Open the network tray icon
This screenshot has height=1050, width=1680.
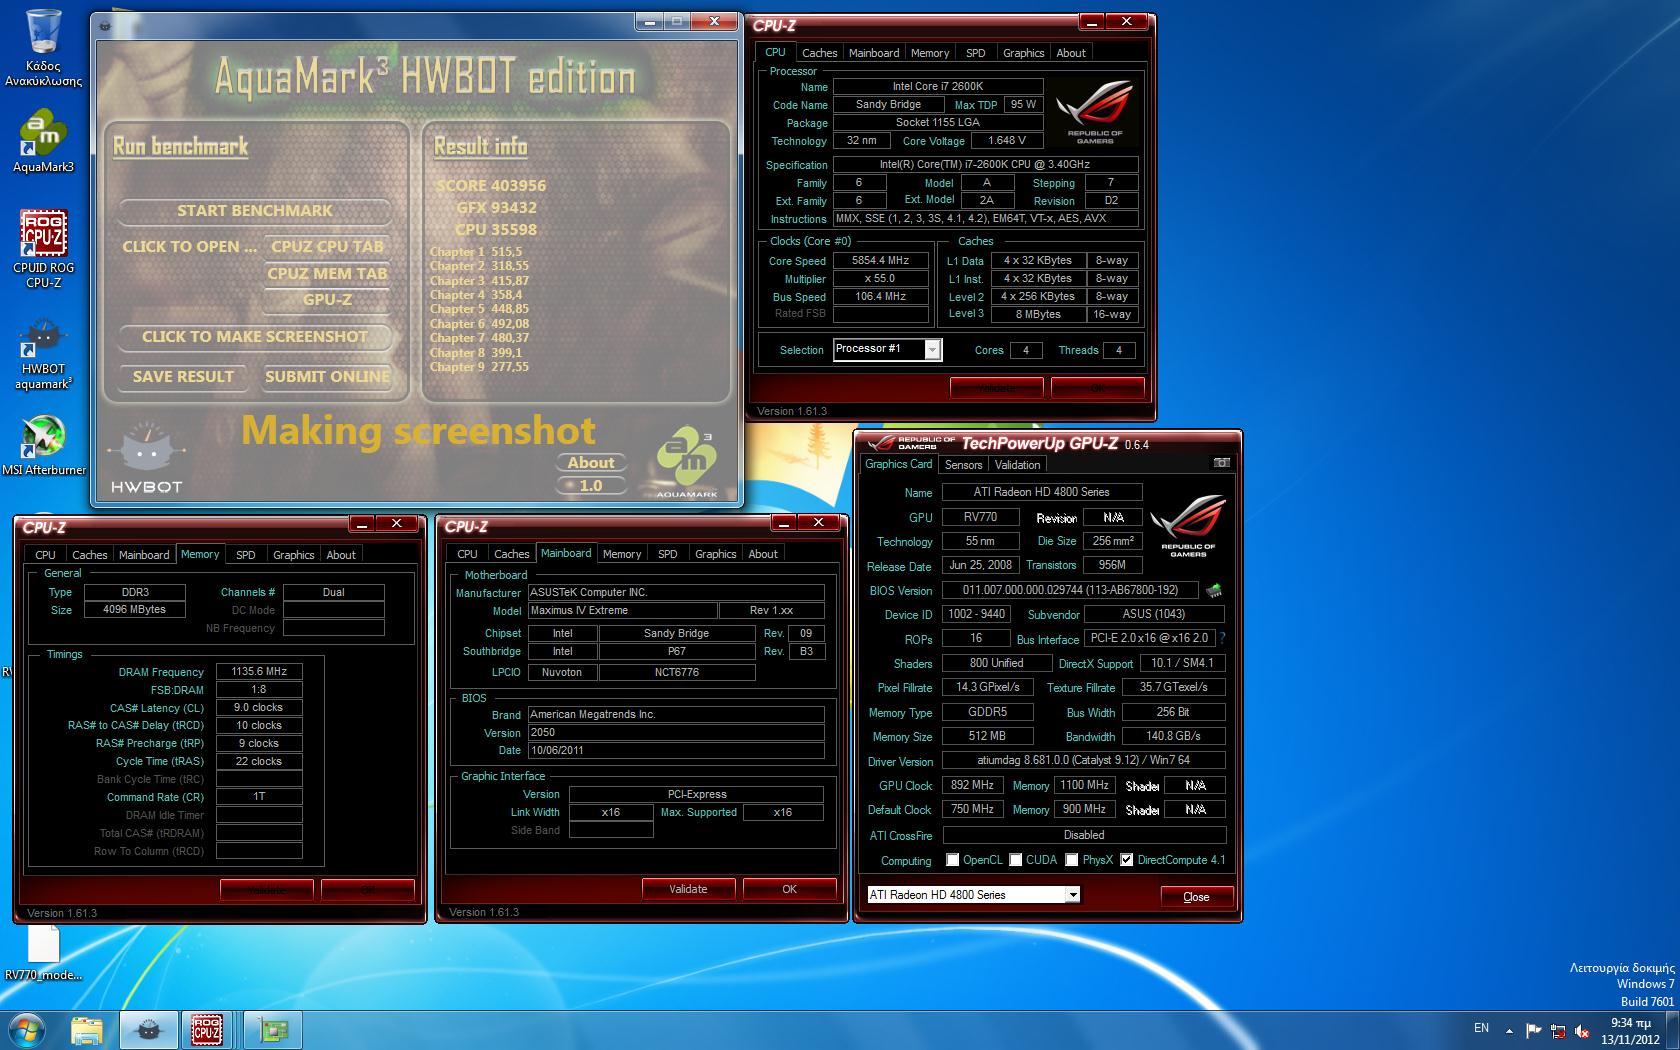[x=1558, y=1030]
